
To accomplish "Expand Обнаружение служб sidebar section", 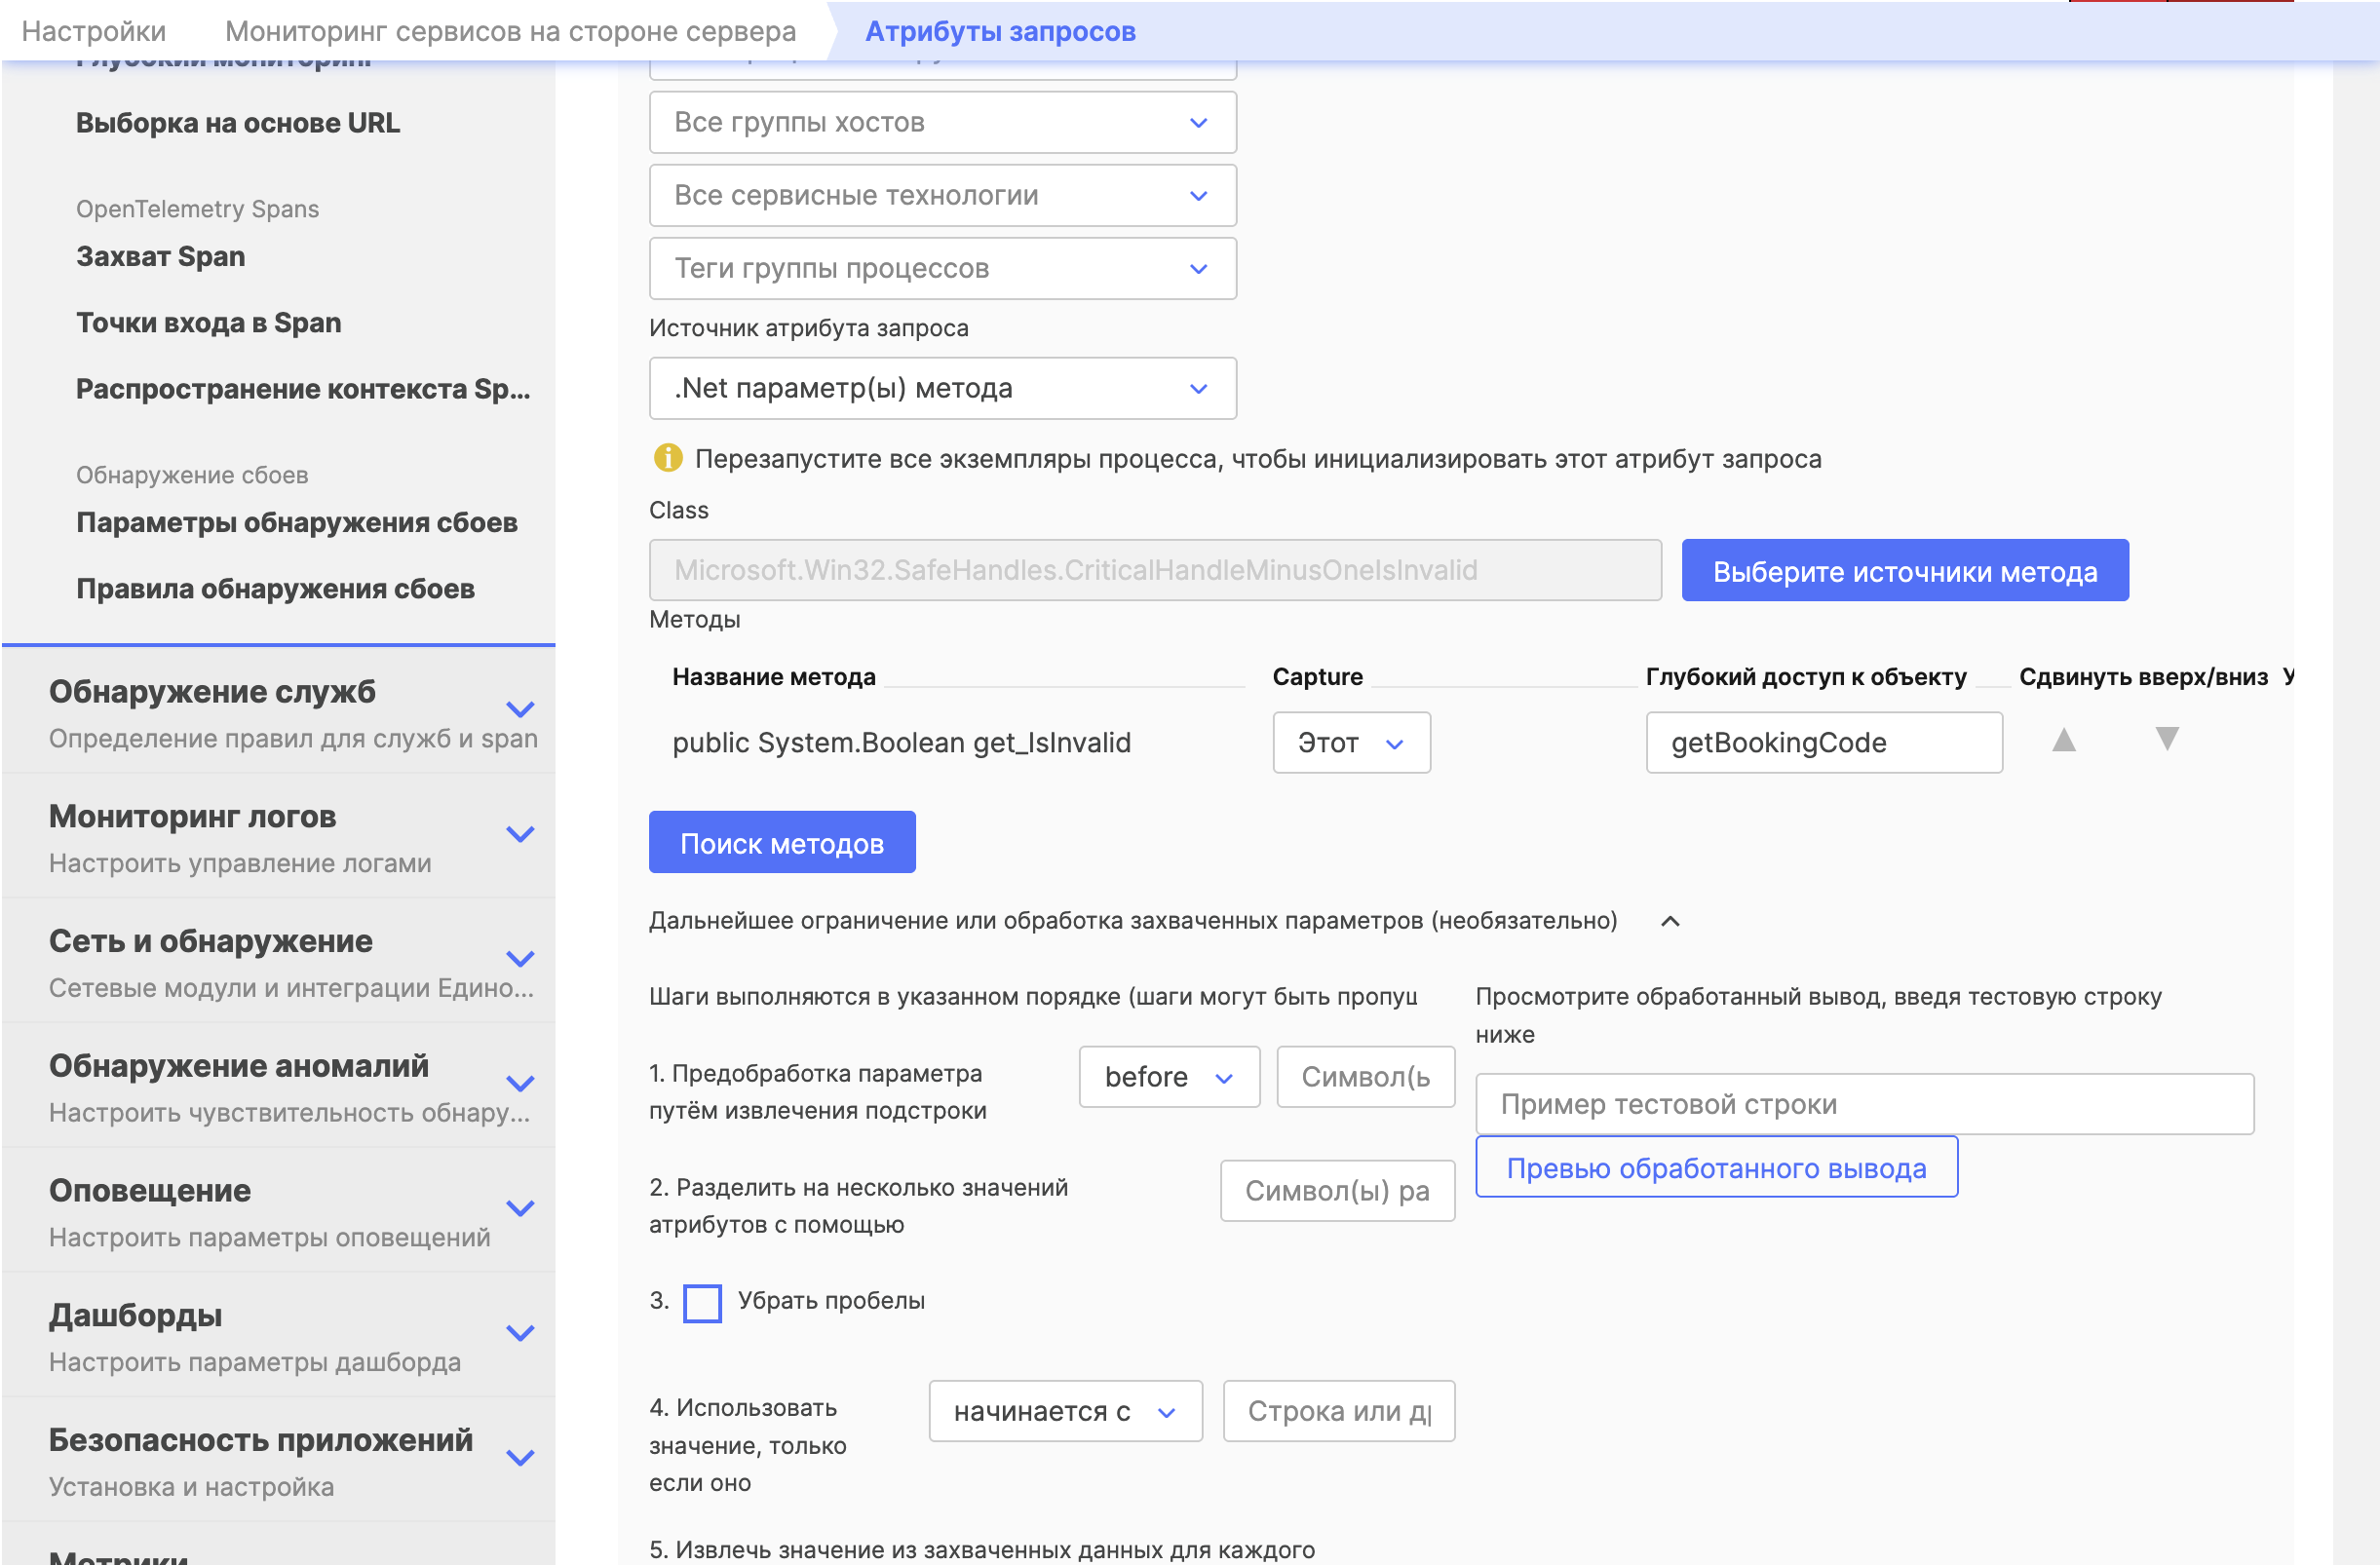I will click(x=520, y=710).
